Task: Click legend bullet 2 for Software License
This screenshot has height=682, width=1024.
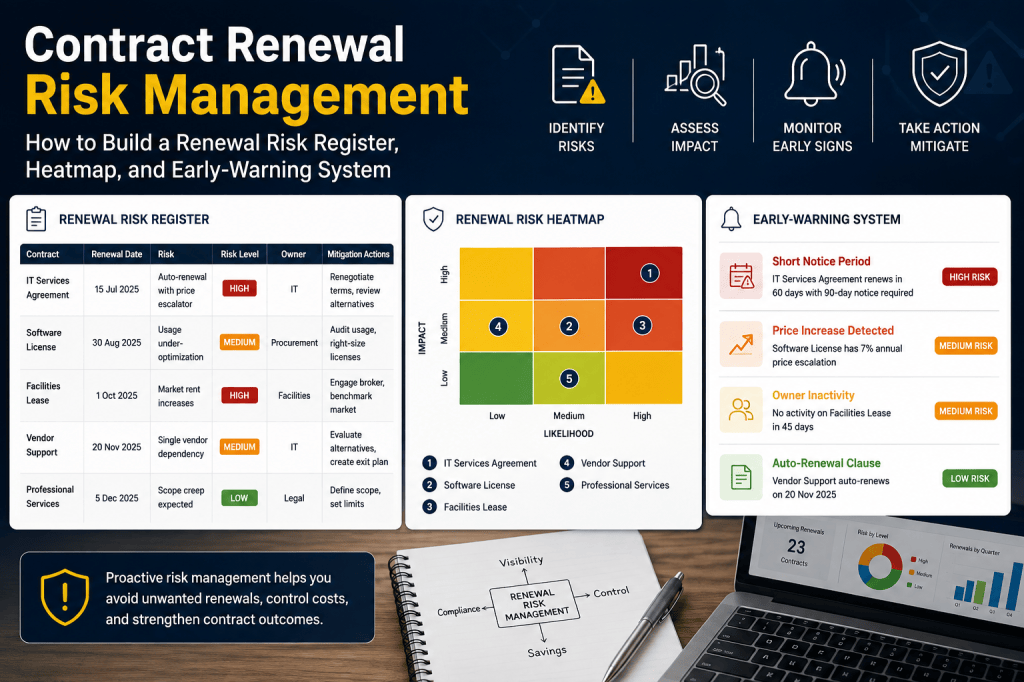Action: pyautogui.click(x=429, y=485)
